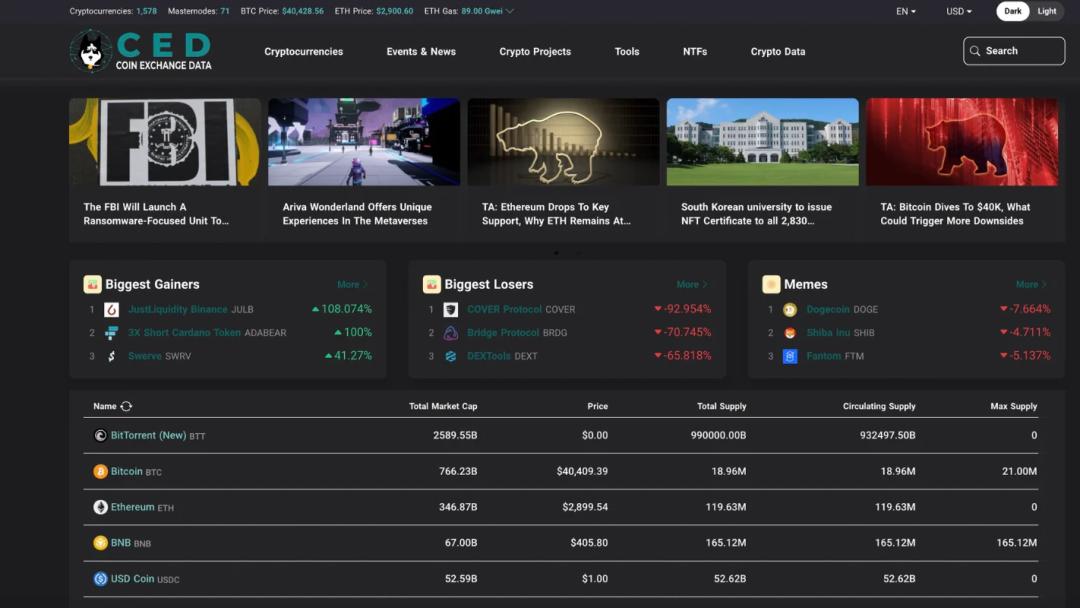Open the Ethereum Drops news thumbnail
The height and width of the screenshot is (608, 1080).
(x=563, y=142)
